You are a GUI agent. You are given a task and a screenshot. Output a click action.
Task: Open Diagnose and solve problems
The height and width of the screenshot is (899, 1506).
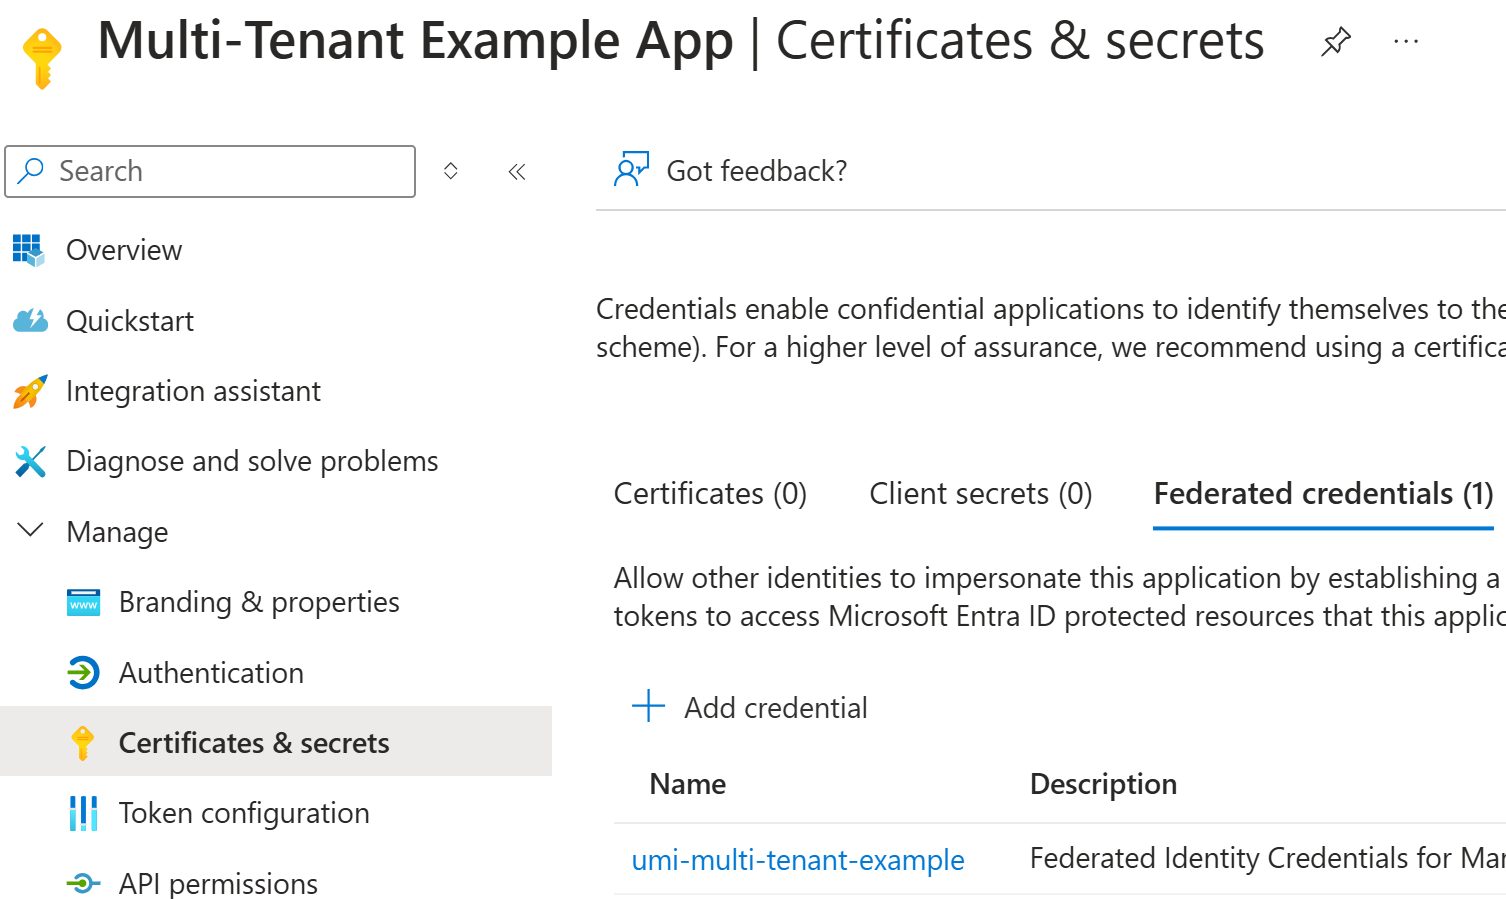(x=252, y=461)
